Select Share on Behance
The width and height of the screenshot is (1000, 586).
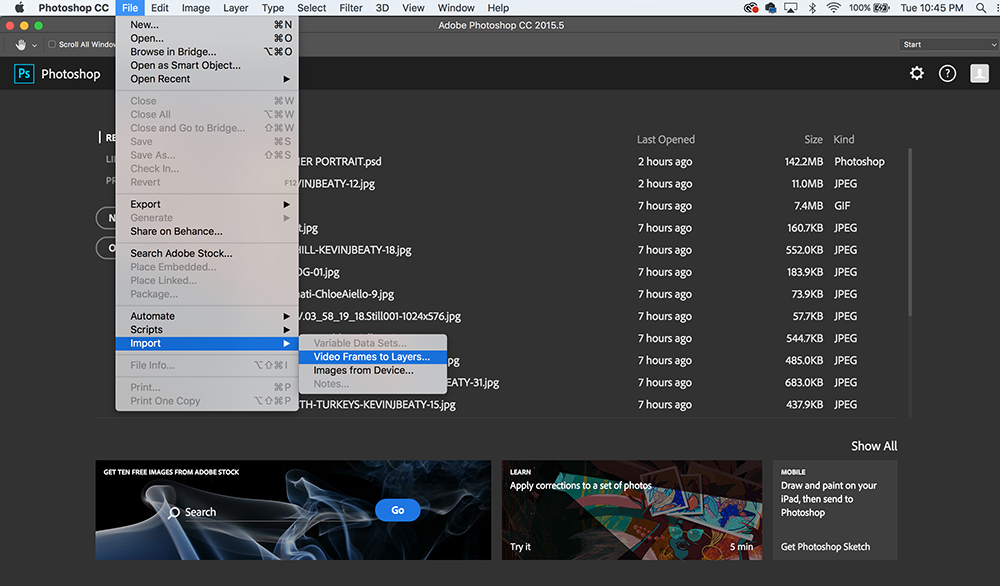(207, 231)
